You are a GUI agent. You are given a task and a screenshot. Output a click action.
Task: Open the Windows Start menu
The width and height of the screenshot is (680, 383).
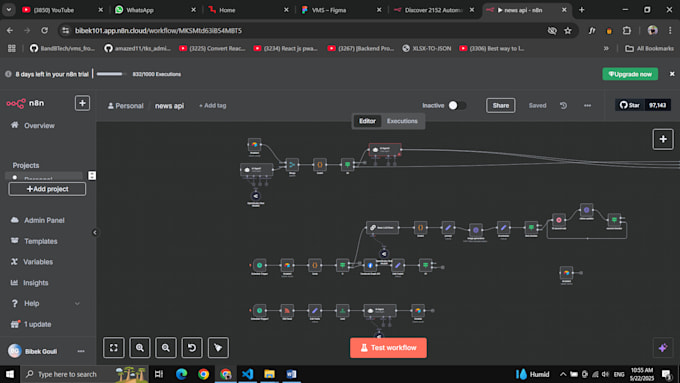pos(10,374)
